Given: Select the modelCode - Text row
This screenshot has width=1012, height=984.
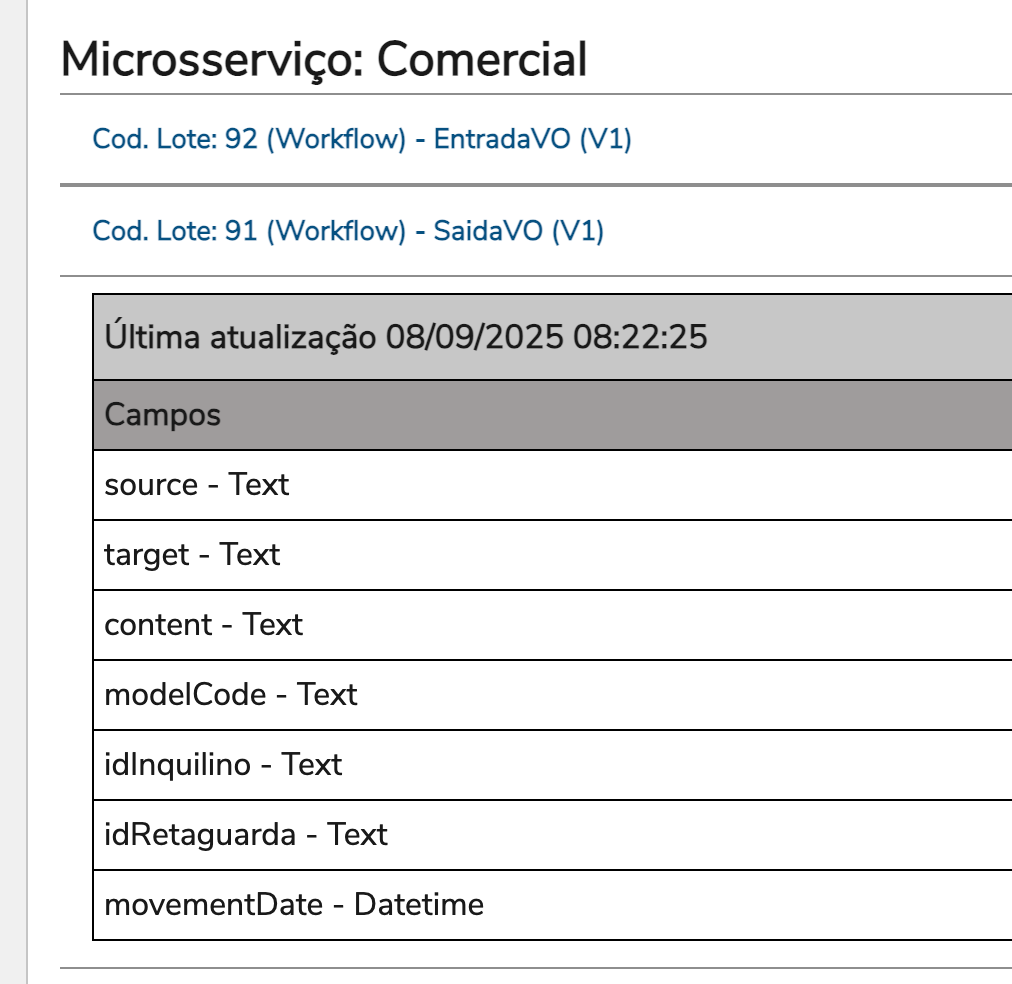Looking at the screenshot, I should (x=230, y=695).
